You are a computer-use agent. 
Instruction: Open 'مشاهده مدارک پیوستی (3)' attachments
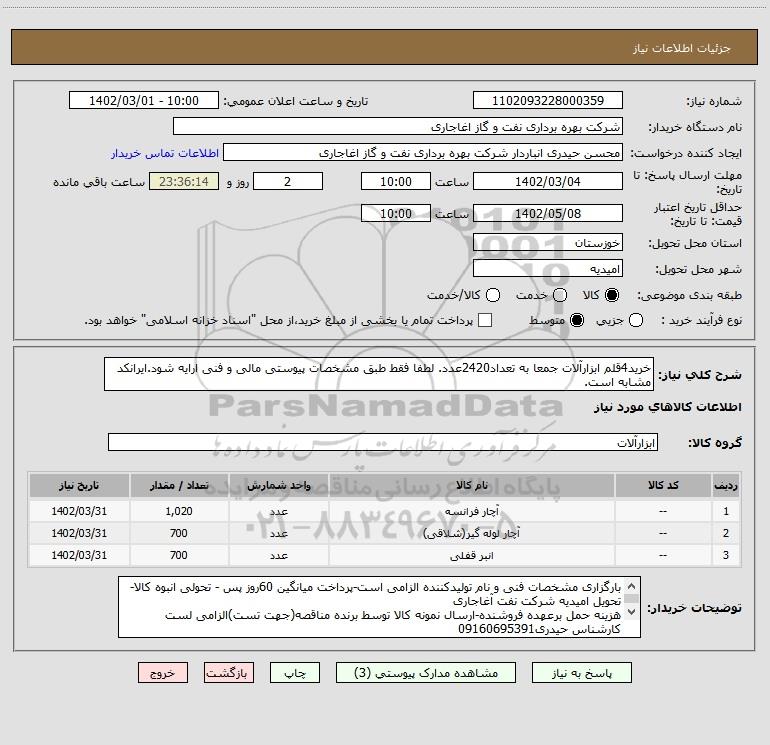pyautogui.click(x=426, y=672)
